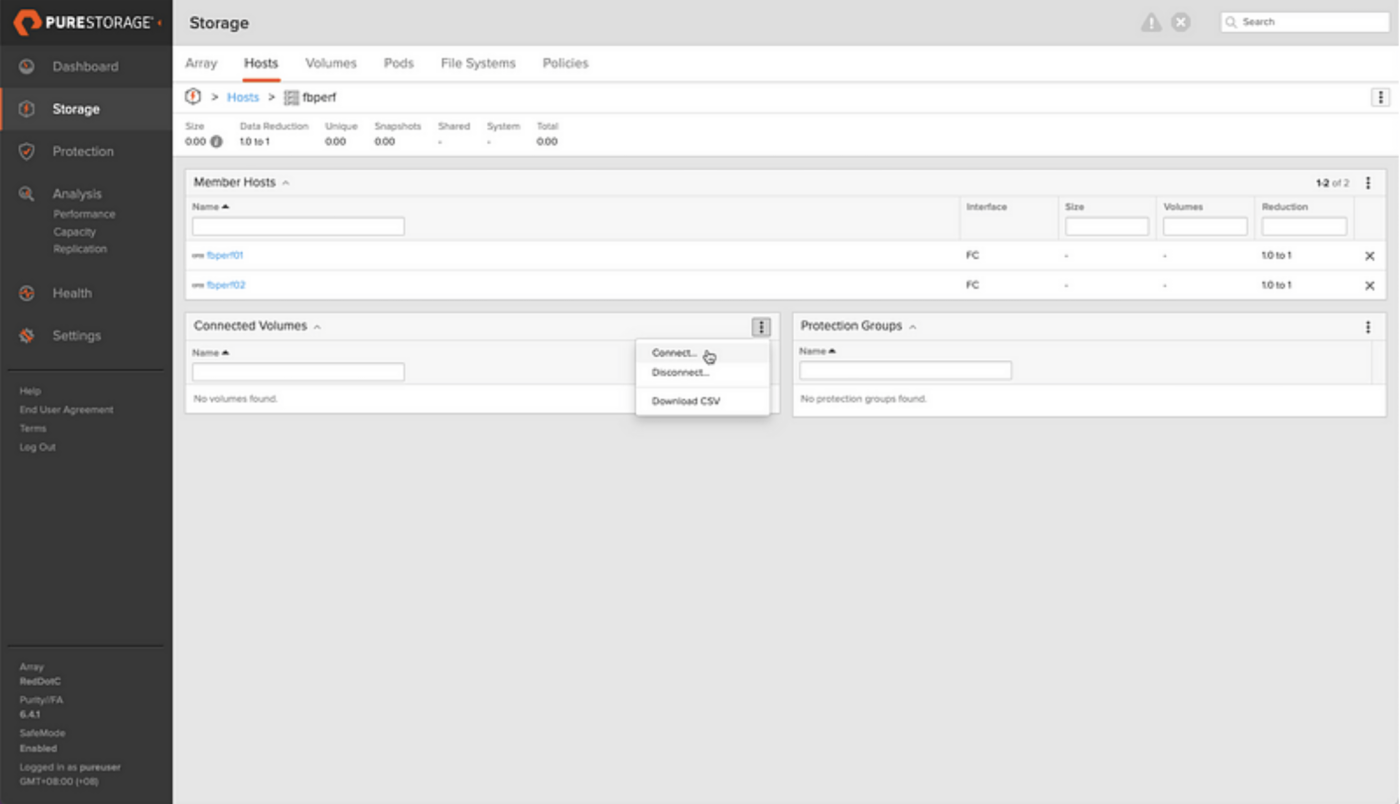
Task: Open the Terms link
Action: (x=33, y=428)
